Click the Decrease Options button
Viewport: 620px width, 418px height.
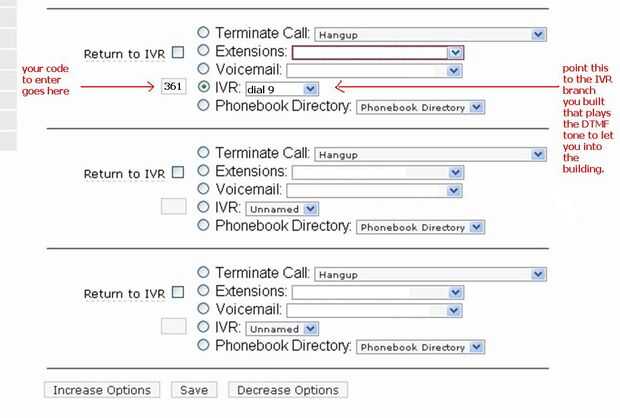click(288, 390)
